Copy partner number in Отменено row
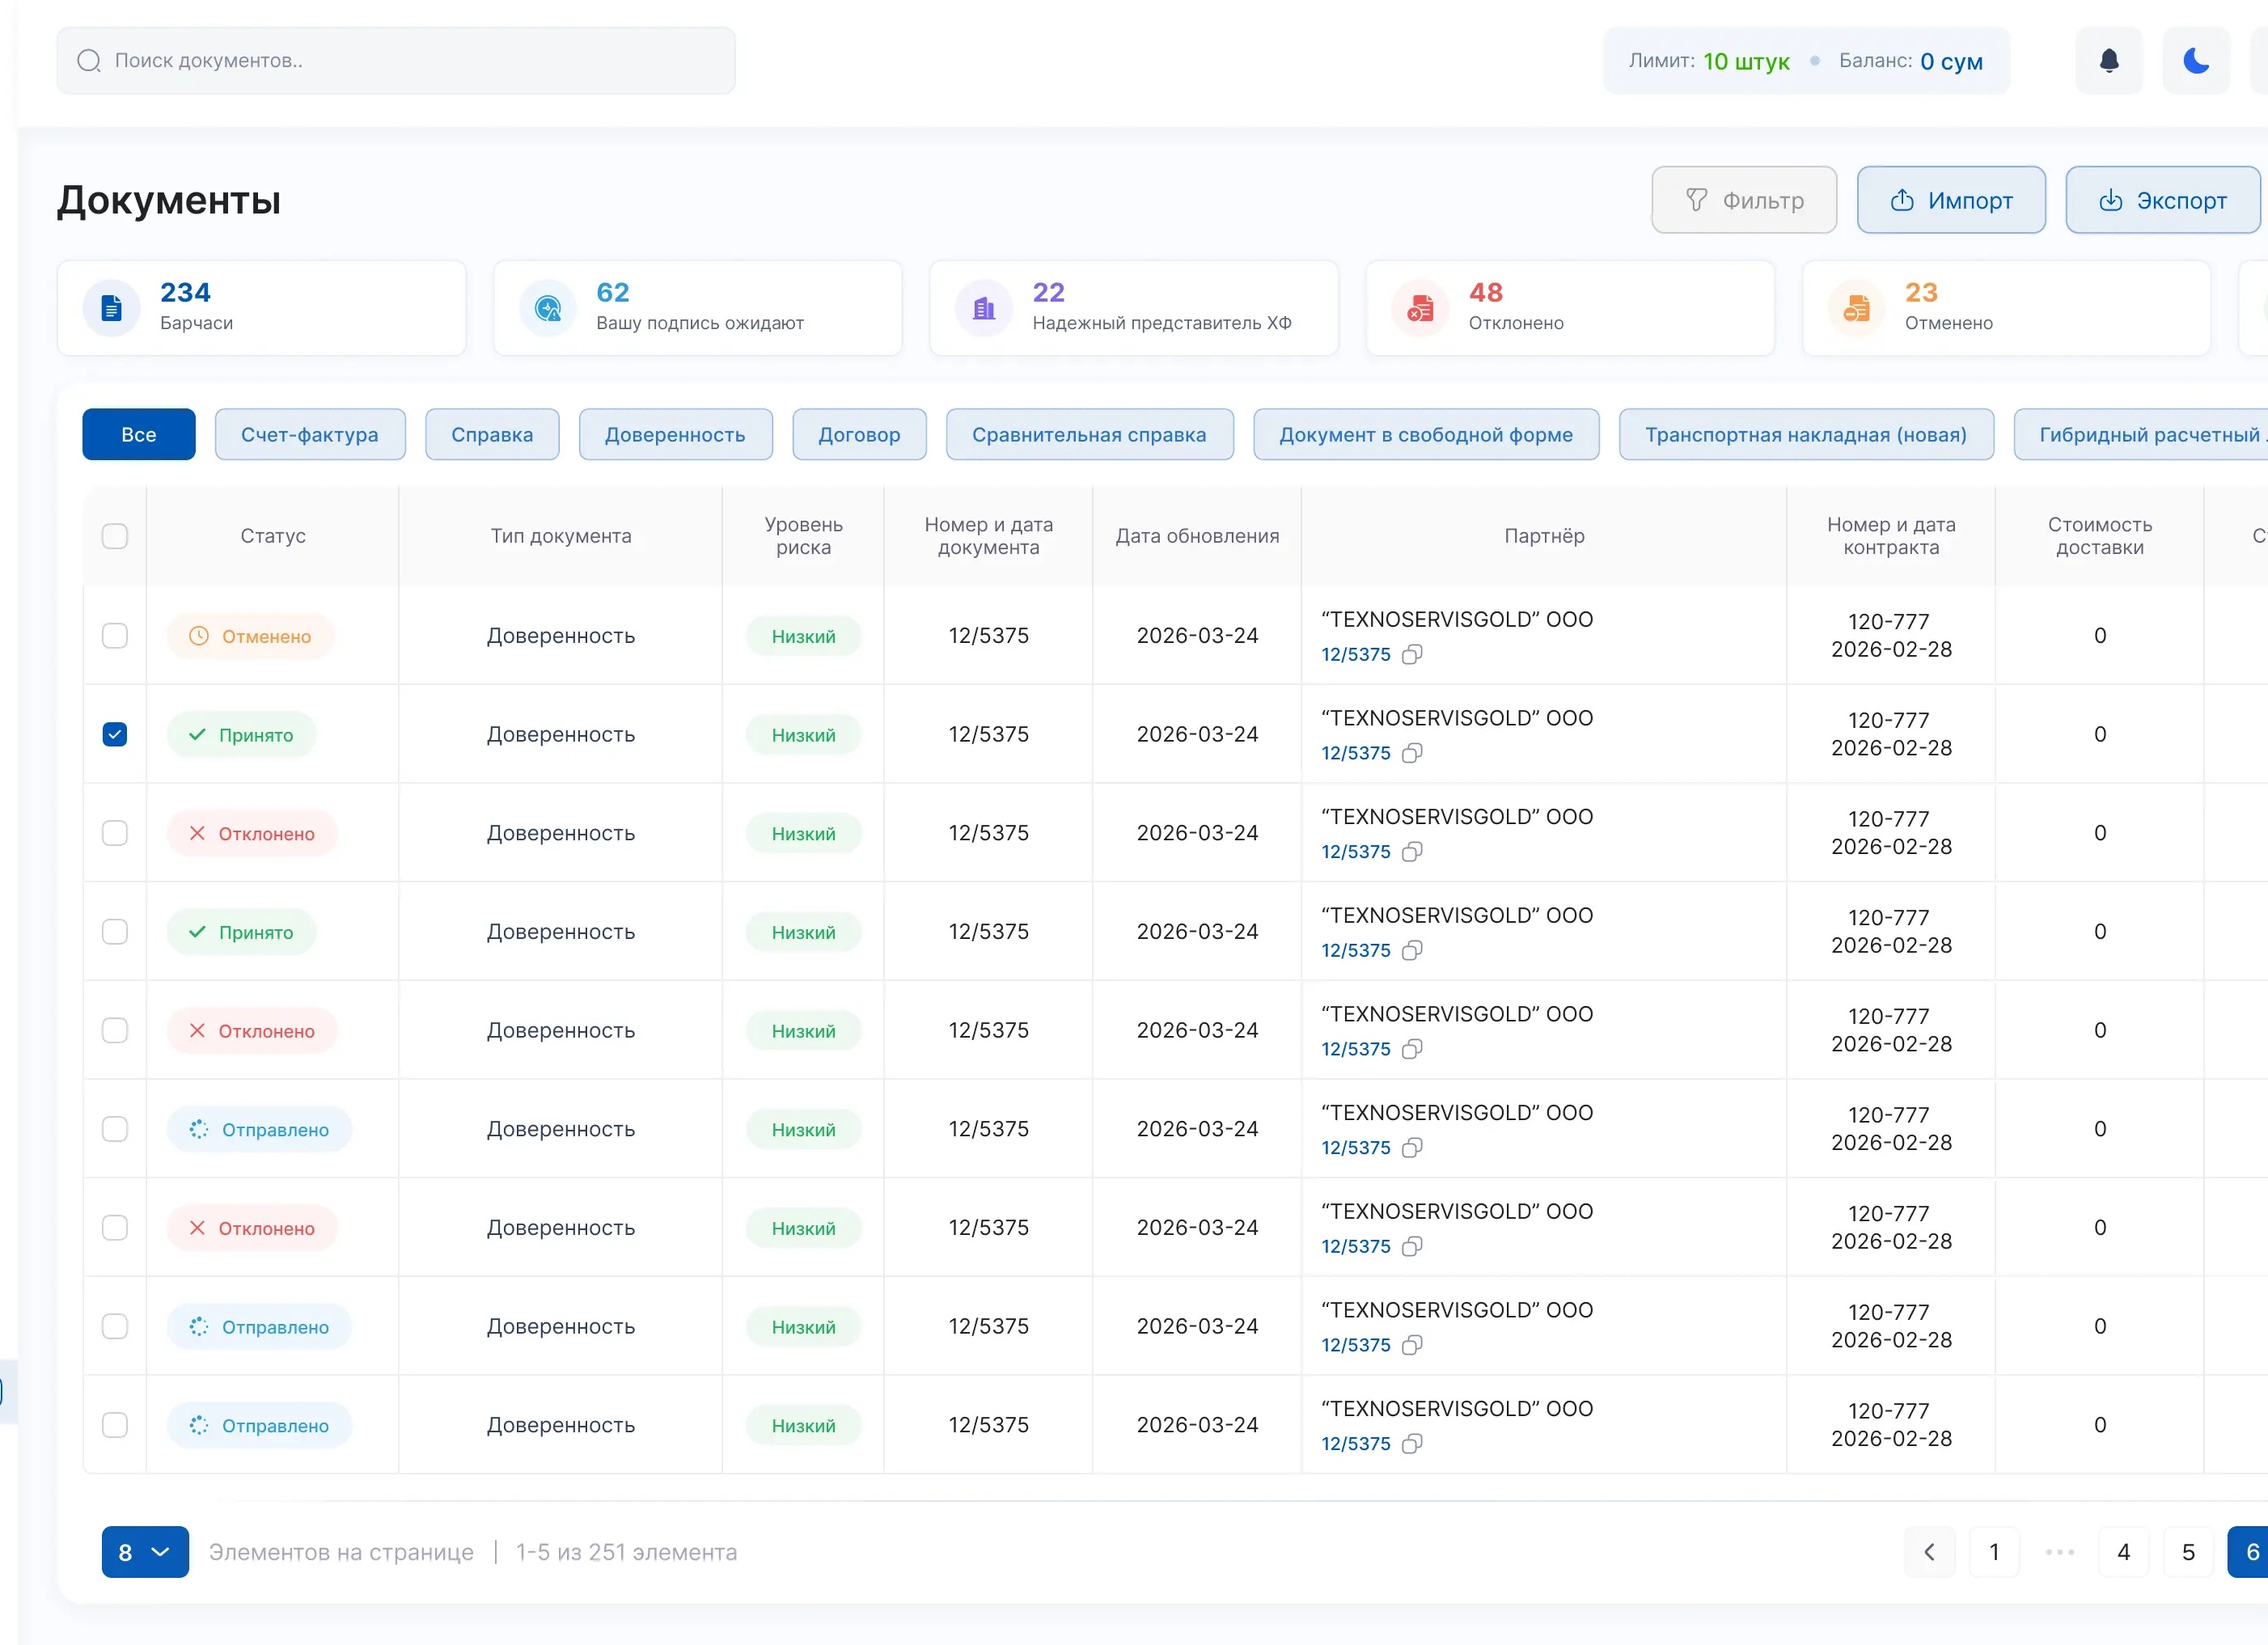2268x1645 pixels. tap(1412, 655)
